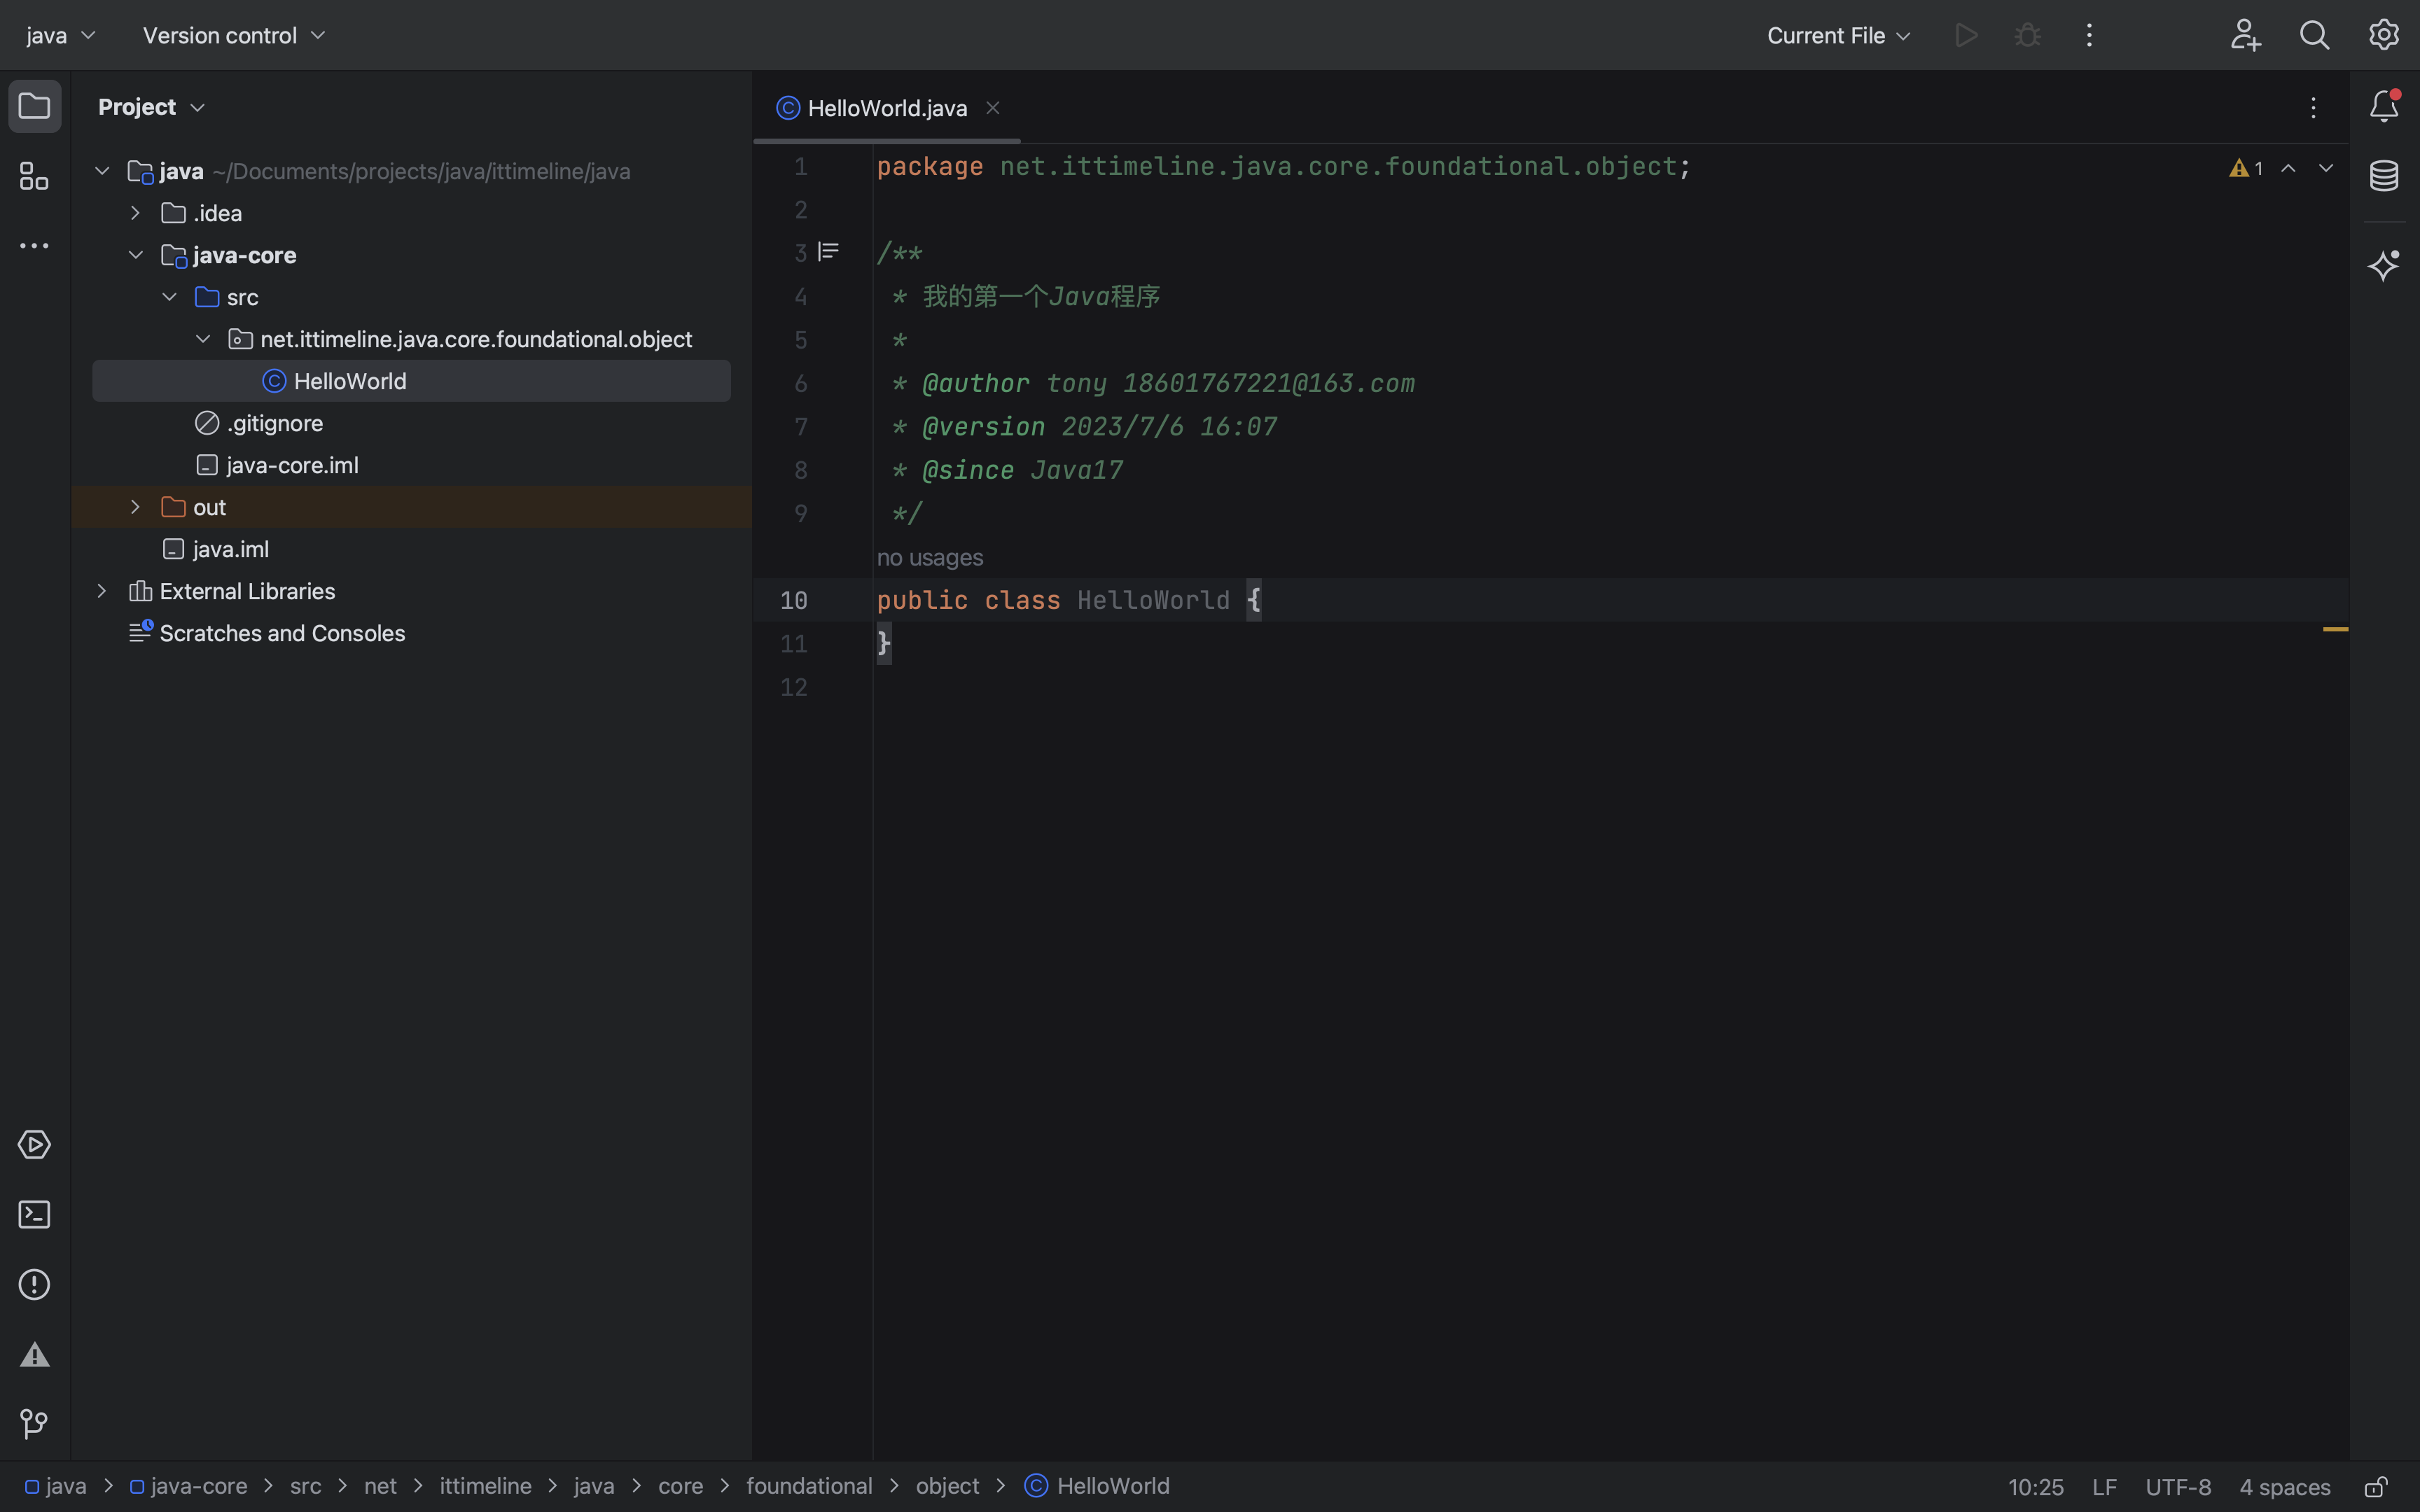Open the java project dropdown
The image size is (2420, 1512).
pos(60,35)
